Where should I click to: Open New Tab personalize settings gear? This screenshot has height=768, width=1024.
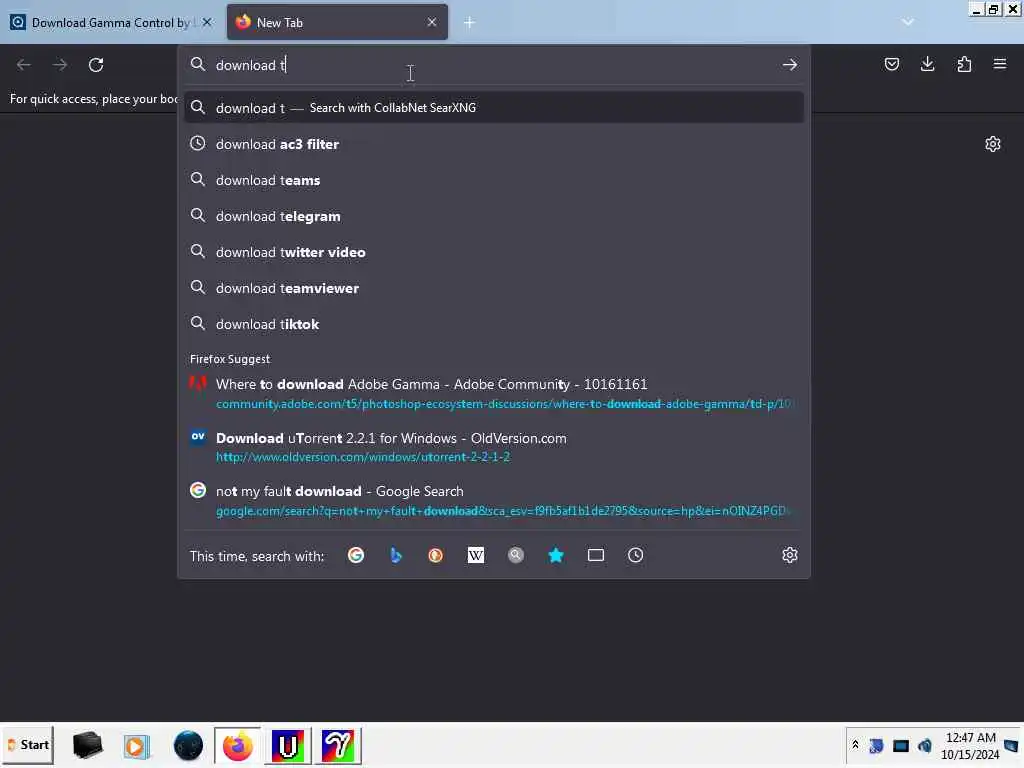pos(993,144)
